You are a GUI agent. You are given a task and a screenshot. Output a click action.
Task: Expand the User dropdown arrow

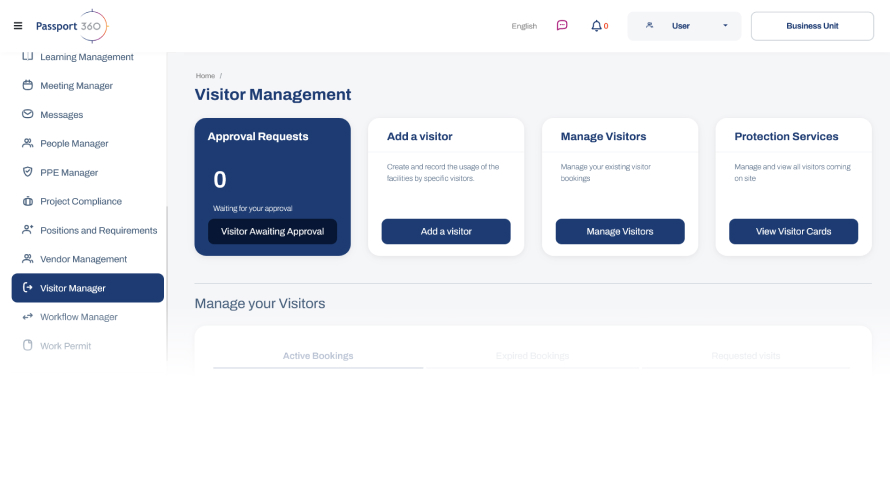(x=725, y=26)
